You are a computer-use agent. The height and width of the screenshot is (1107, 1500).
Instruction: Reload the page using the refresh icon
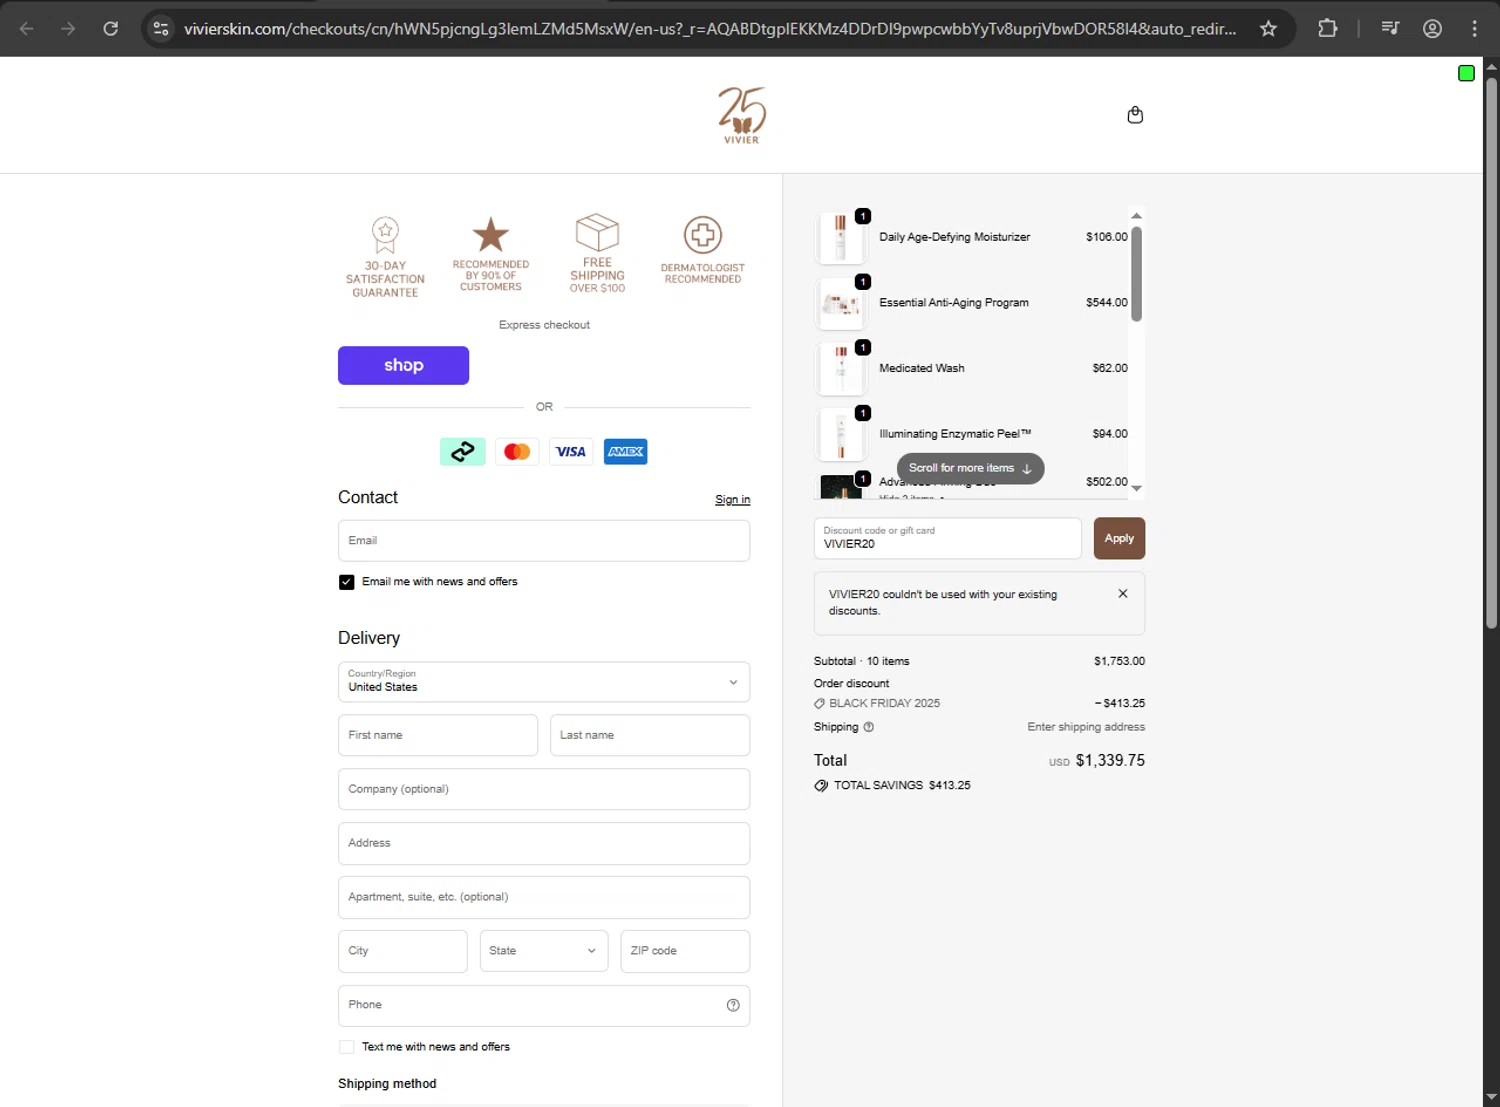[x=111, y=28]
